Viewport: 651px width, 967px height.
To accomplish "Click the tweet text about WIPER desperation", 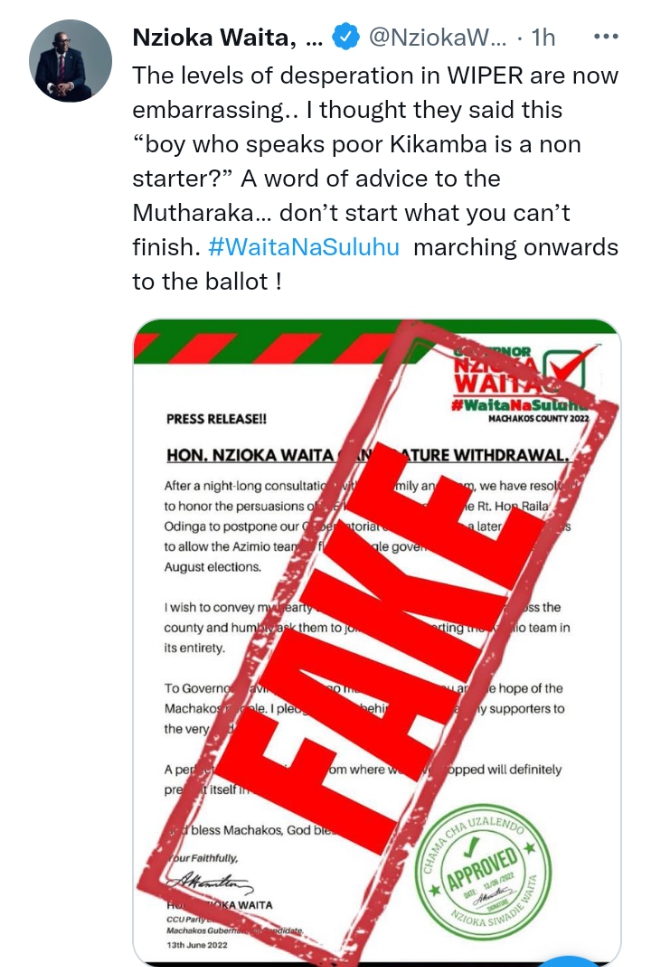I will point(375,75).
